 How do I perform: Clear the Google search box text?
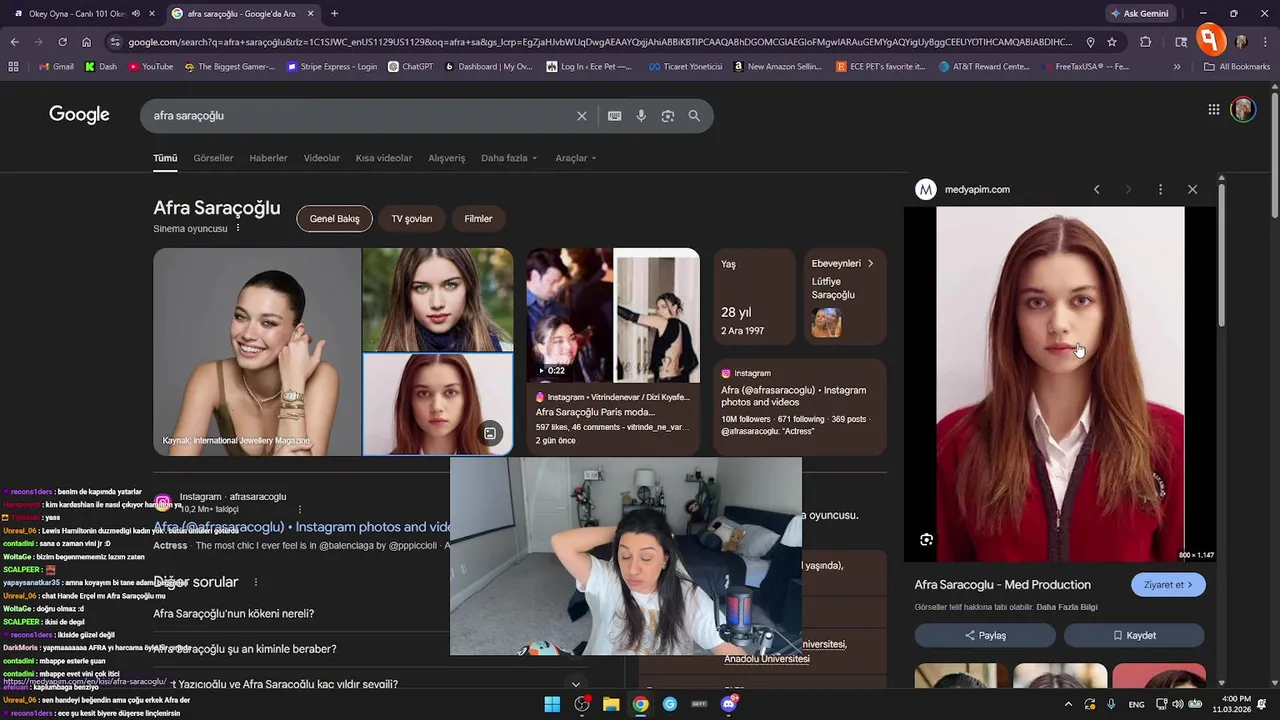(582, 116)
